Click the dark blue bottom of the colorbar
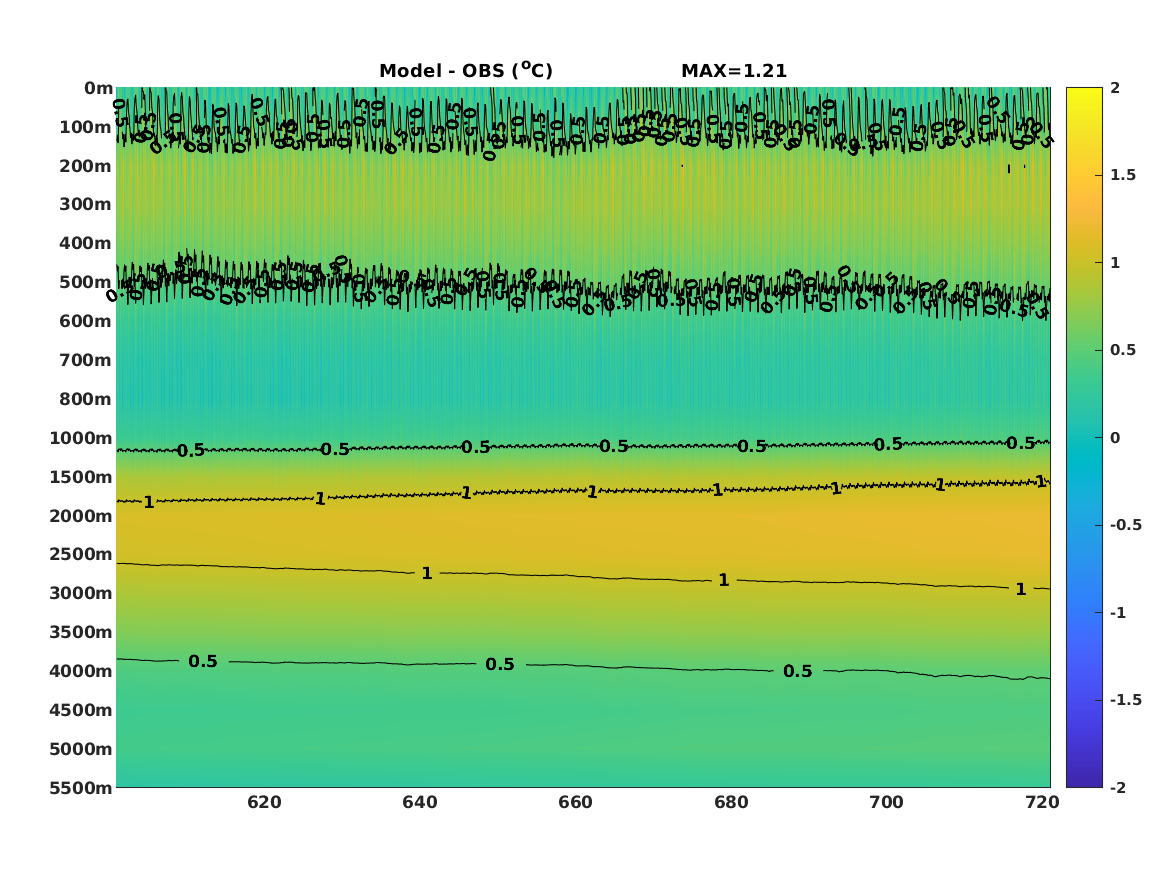This screenshot has height=875, width=1167. pos(1084,781)
